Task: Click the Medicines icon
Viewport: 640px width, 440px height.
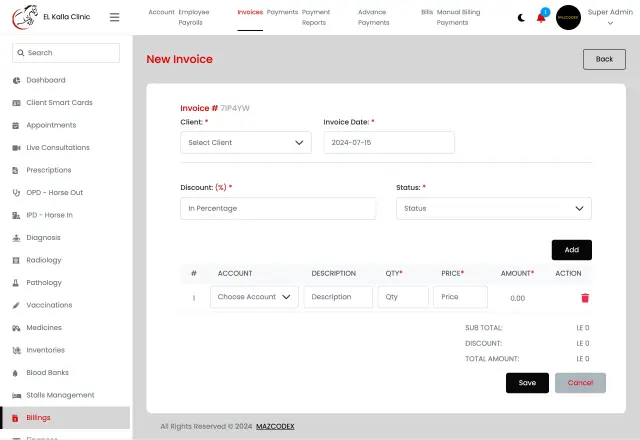Action: [16, 328]
